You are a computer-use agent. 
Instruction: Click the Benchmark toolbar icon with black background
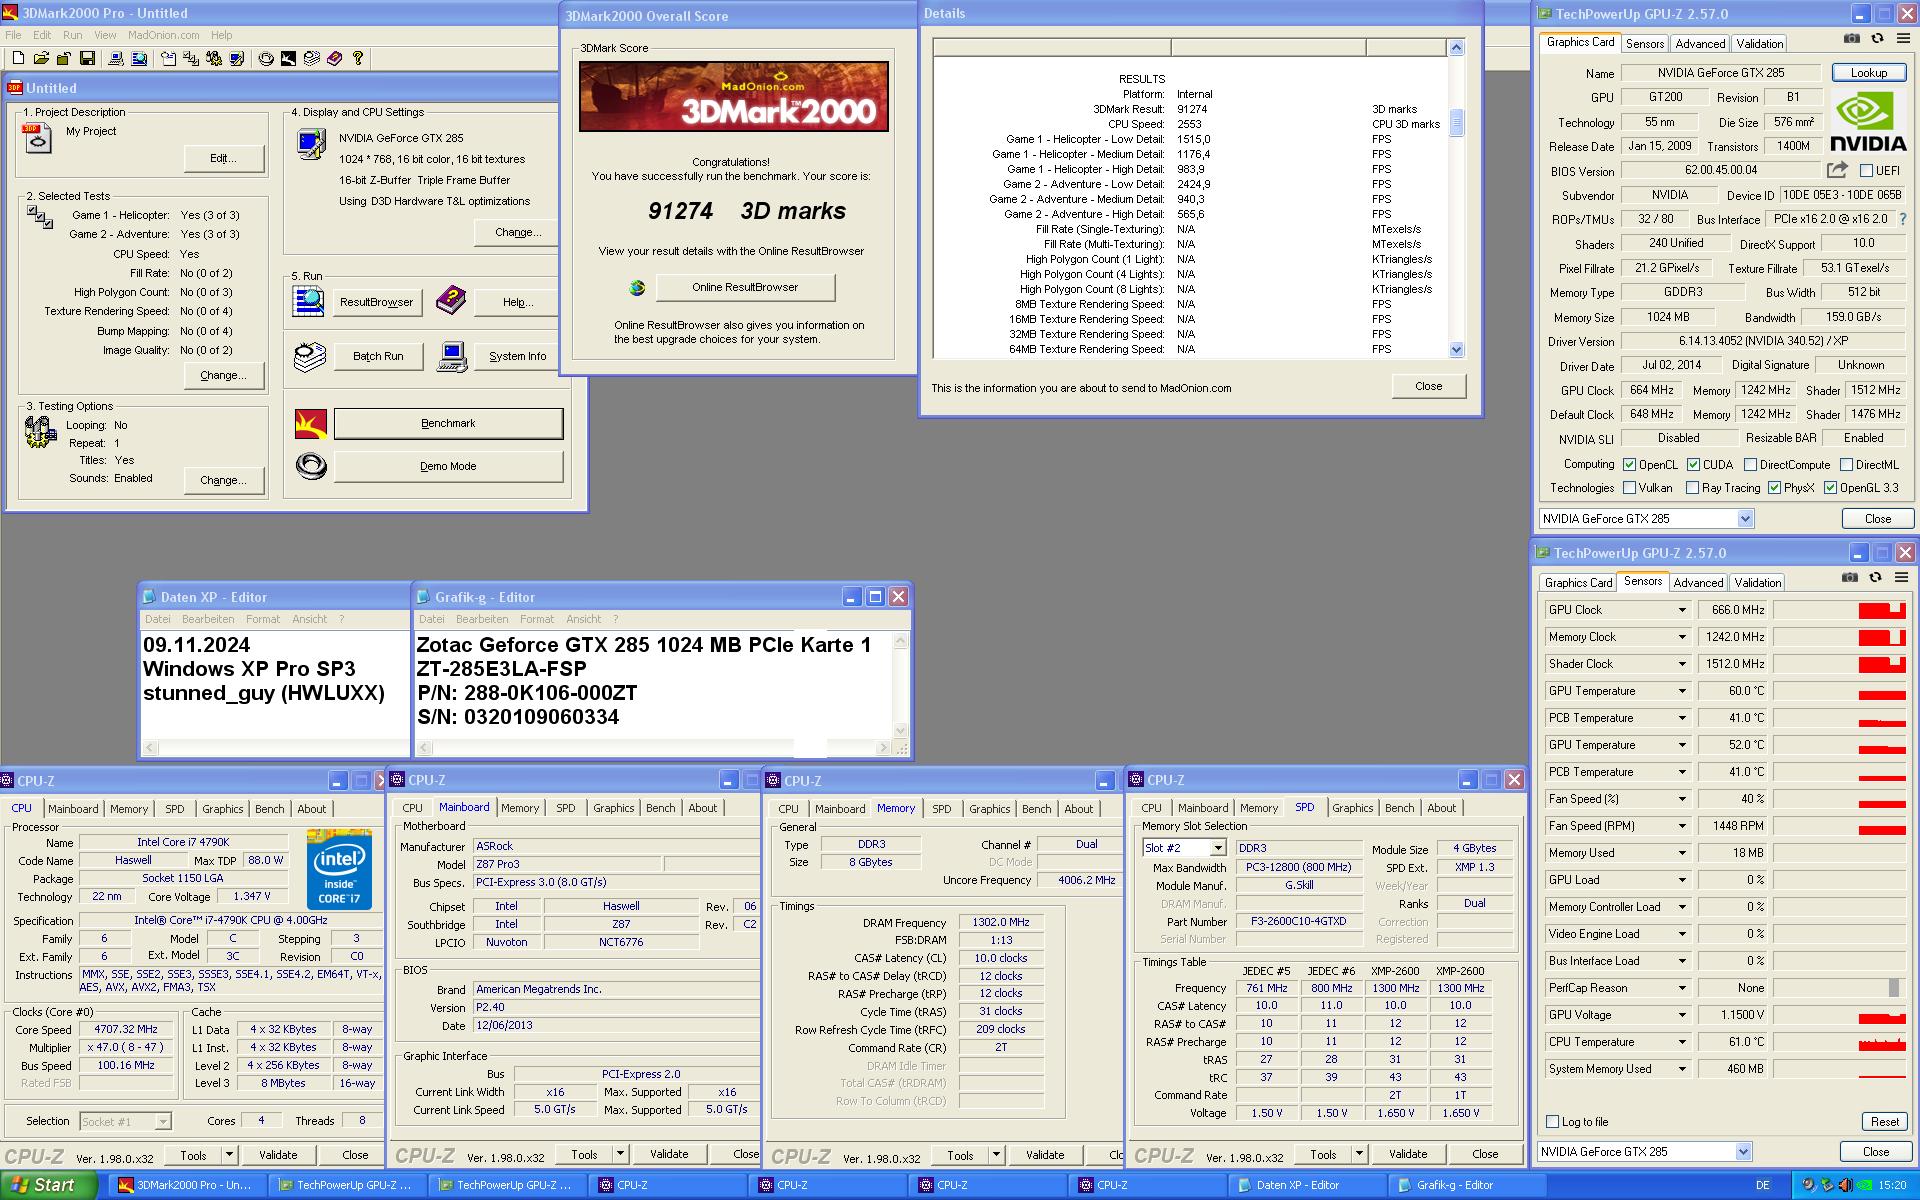288,59
